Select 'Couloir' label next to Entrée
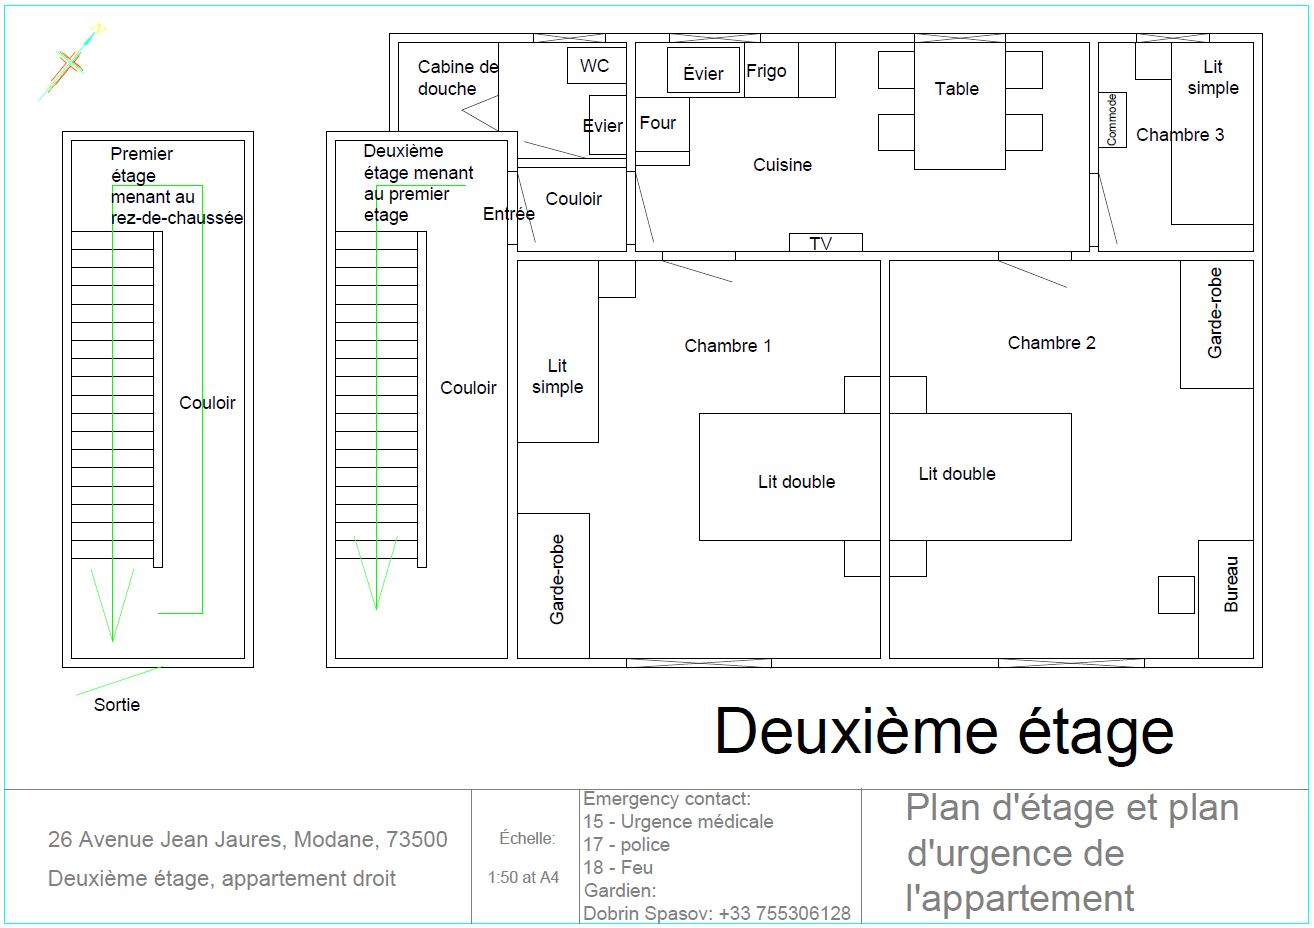Viewport: 1314px width, 928px height. (574, 199)
